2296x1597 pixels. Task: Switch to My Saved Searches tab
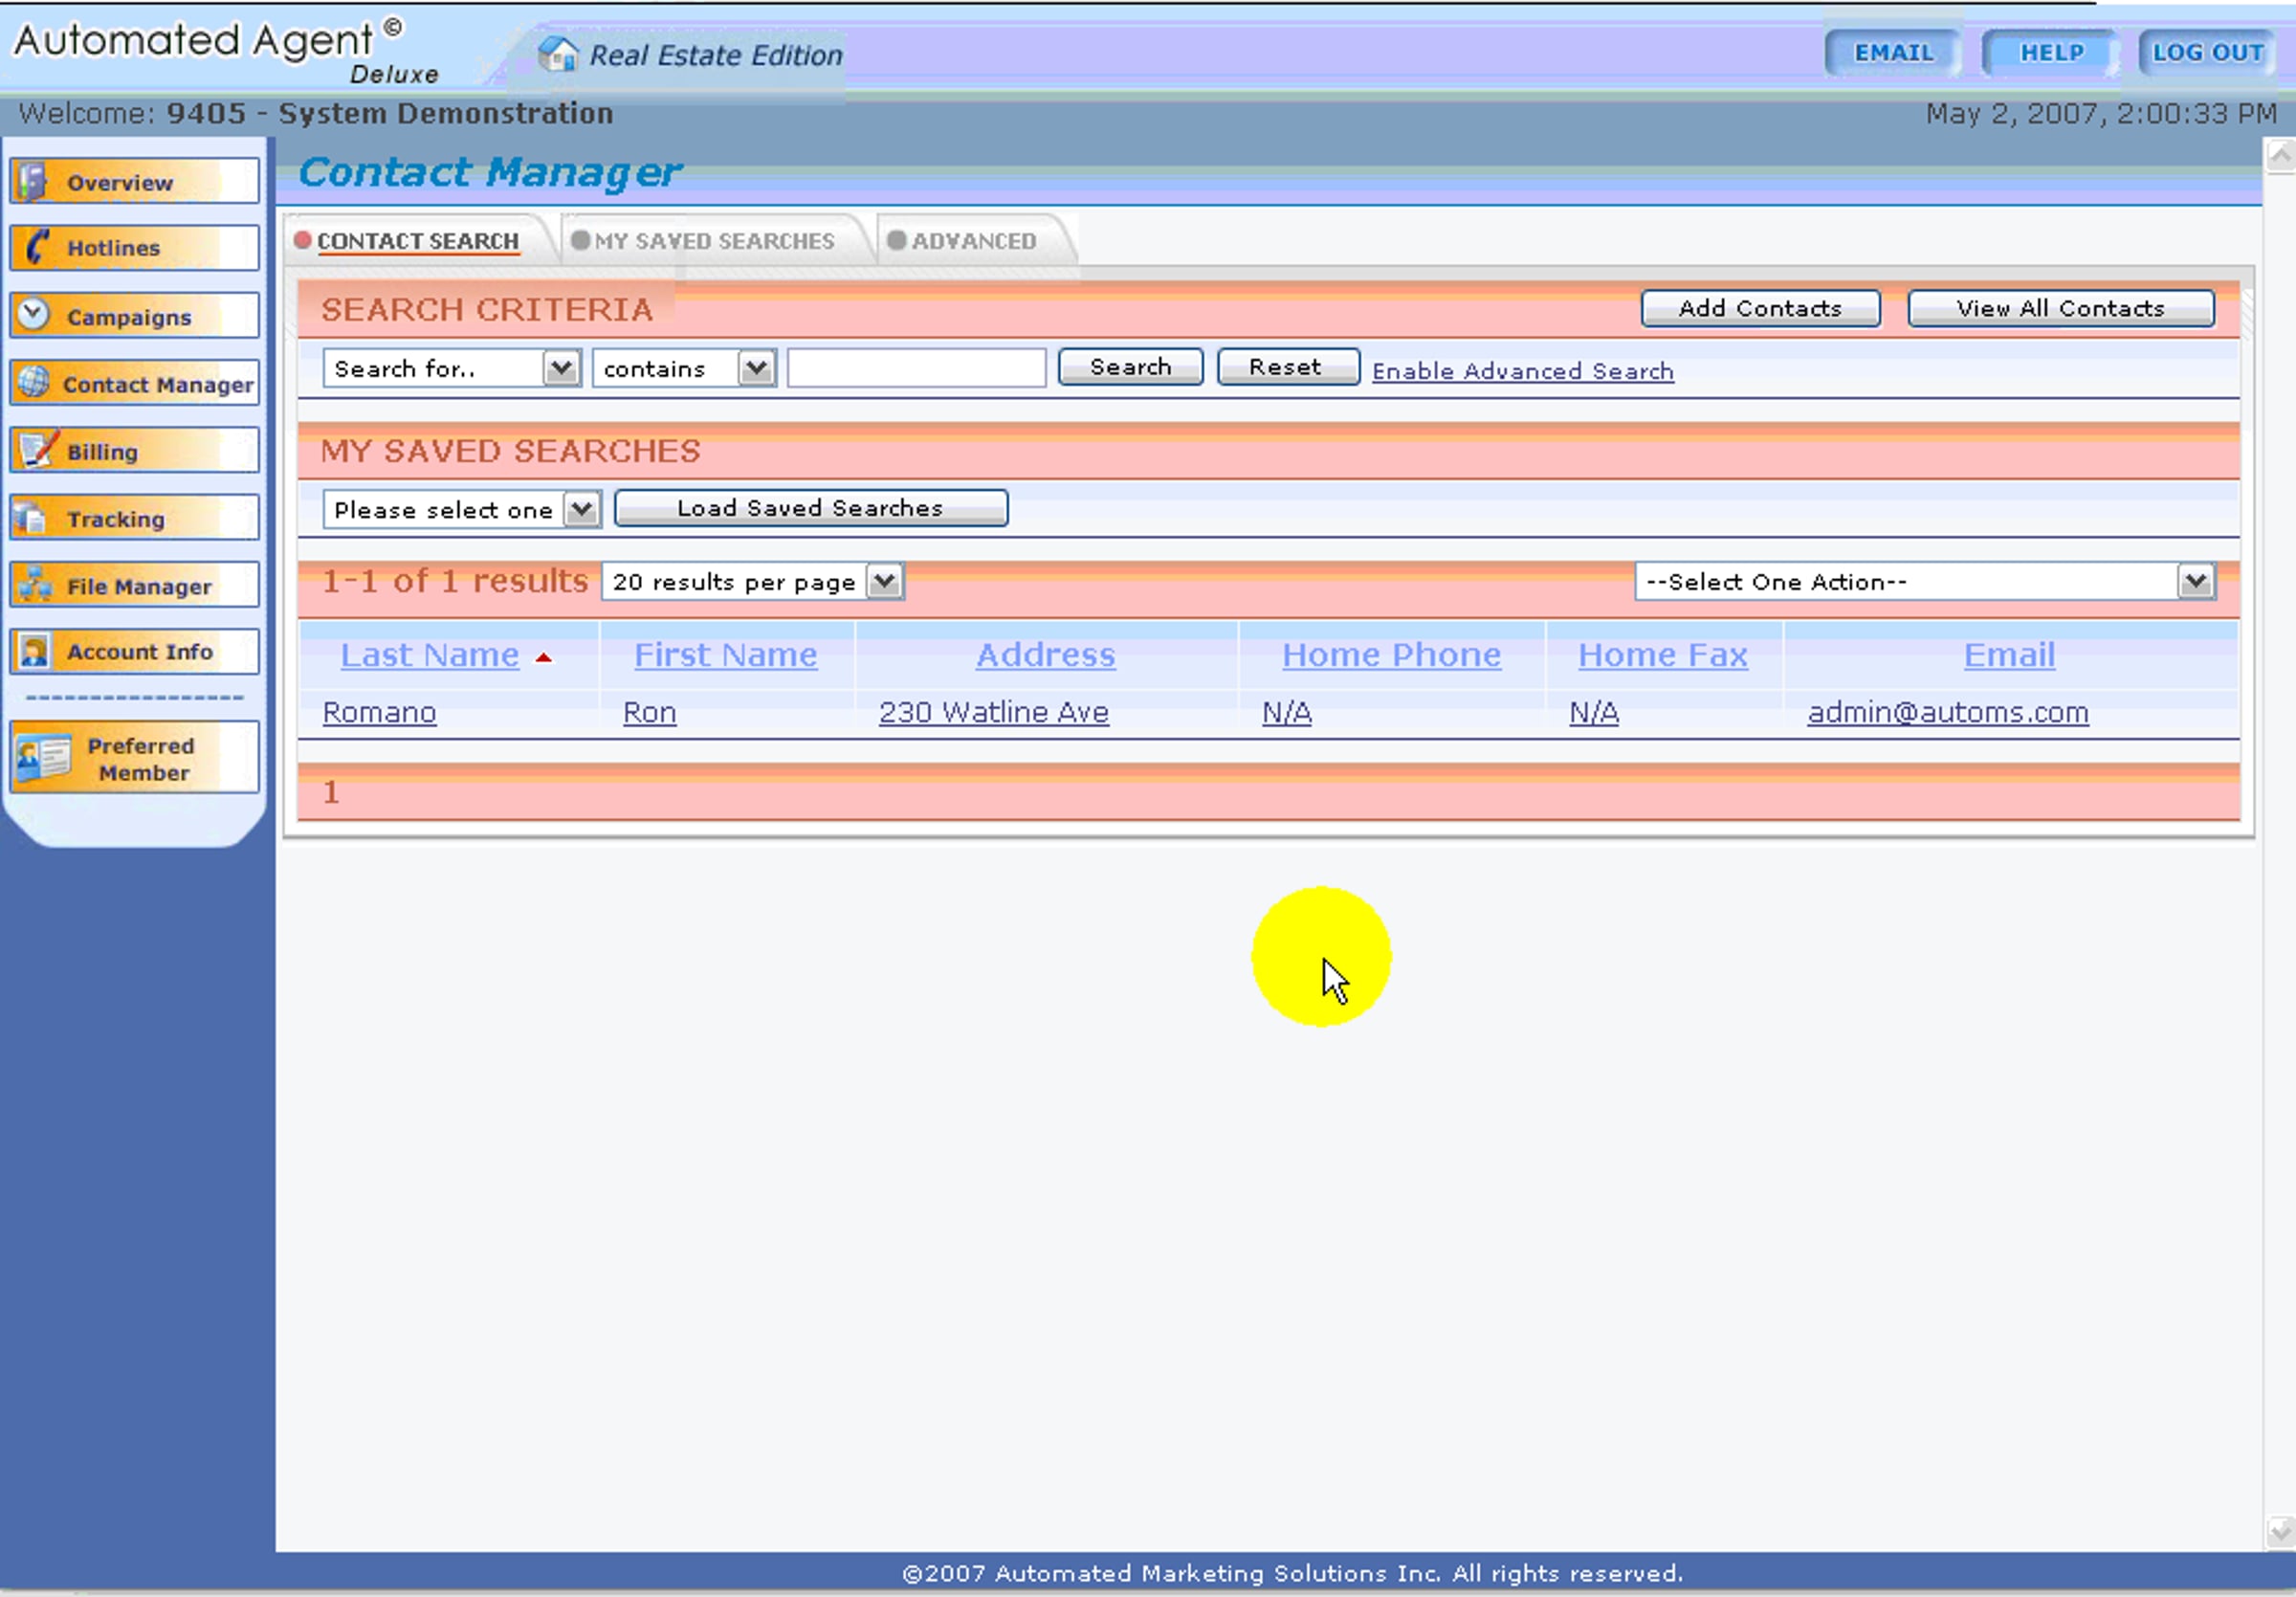(713, 242)
